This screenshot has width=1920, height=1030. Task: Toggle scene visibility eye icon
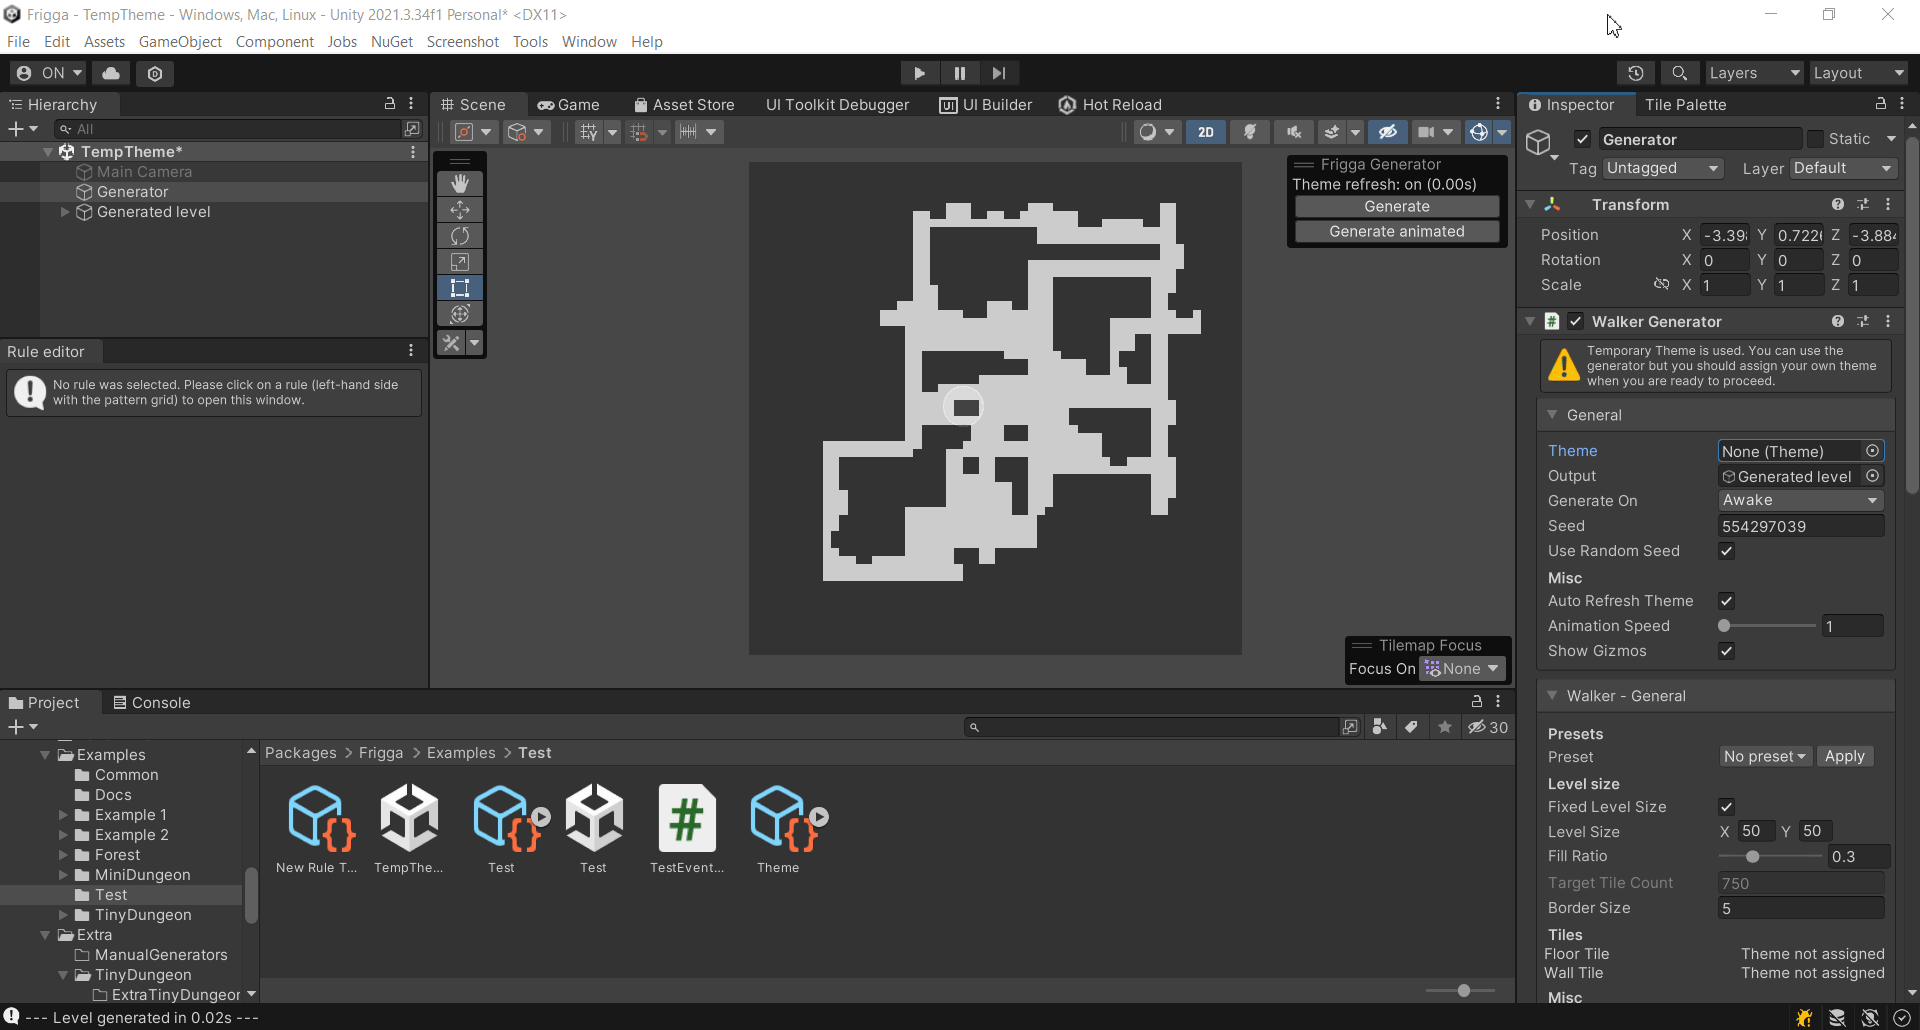click(1388, 132)
